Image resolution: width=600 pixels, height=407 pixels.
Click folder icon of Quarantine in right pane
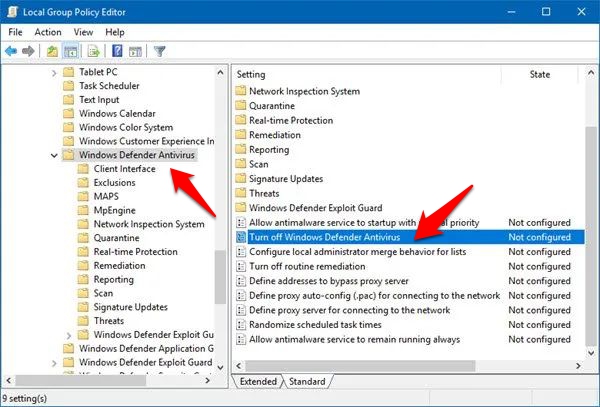pyautogui.click(x=241, y=105)
